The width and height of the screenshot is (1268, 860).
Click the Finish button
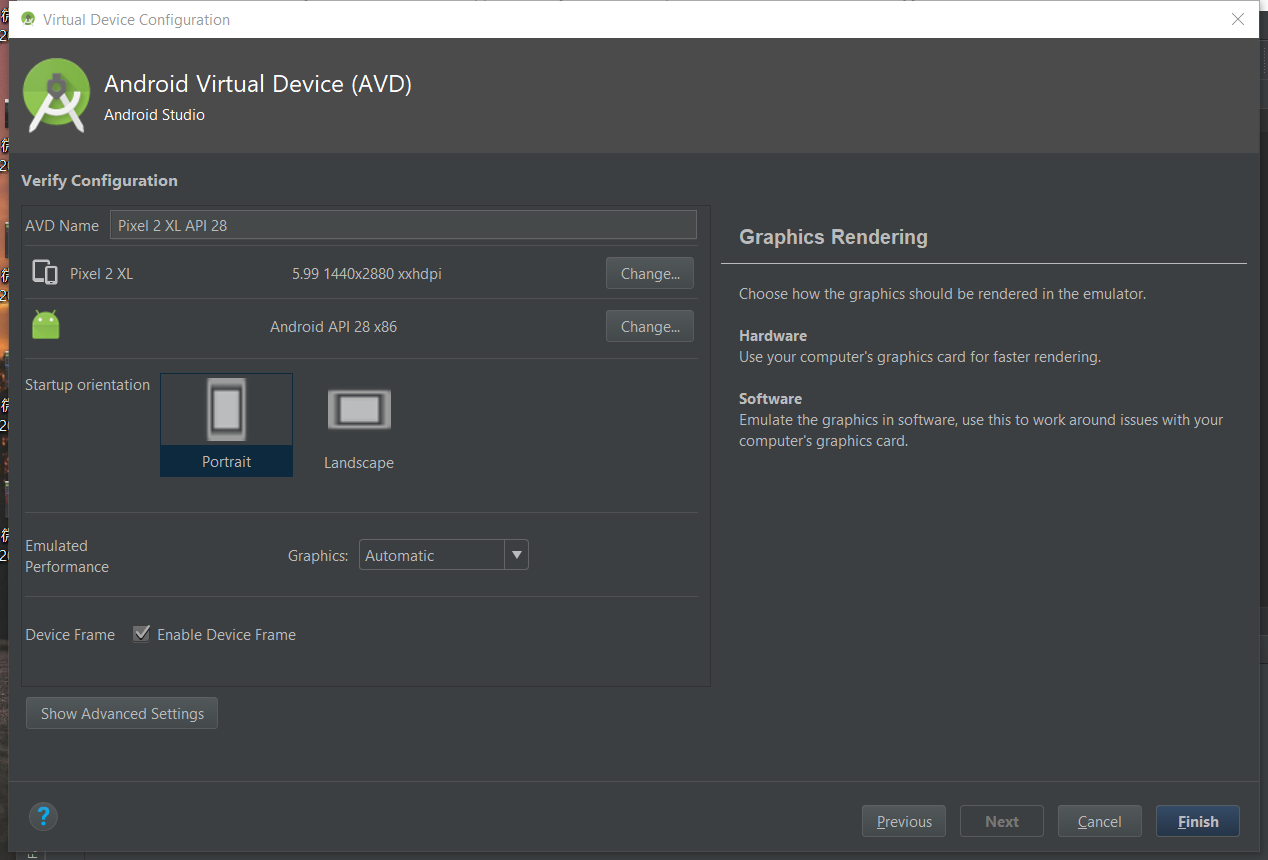[1197, 821]
